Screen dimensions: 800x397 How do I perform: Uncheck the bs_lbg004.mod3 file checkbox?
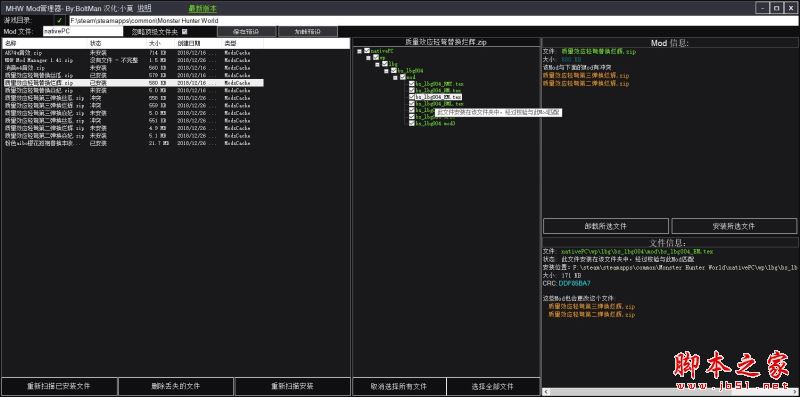click(x=412, y=123)
